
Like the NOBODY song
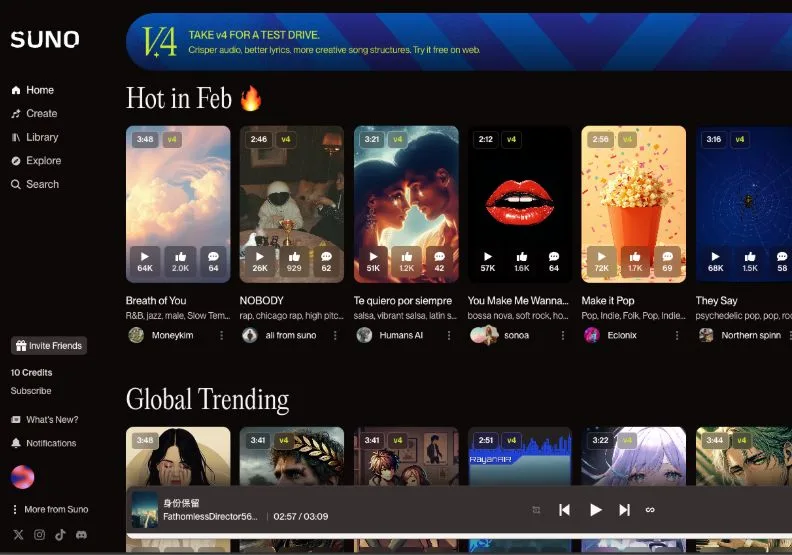pos(294,262)
